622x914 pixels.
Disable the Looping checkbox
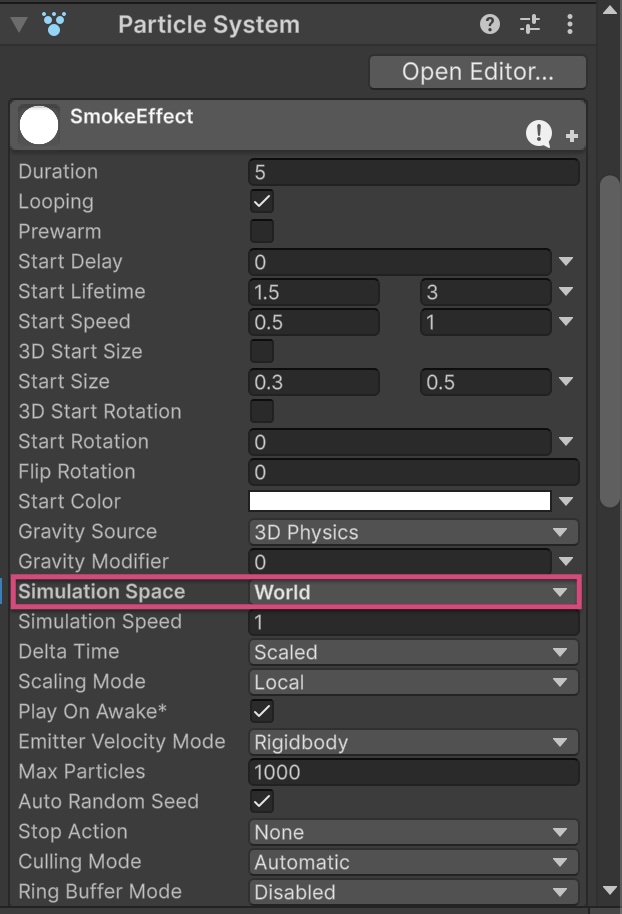tap(261, 201)
